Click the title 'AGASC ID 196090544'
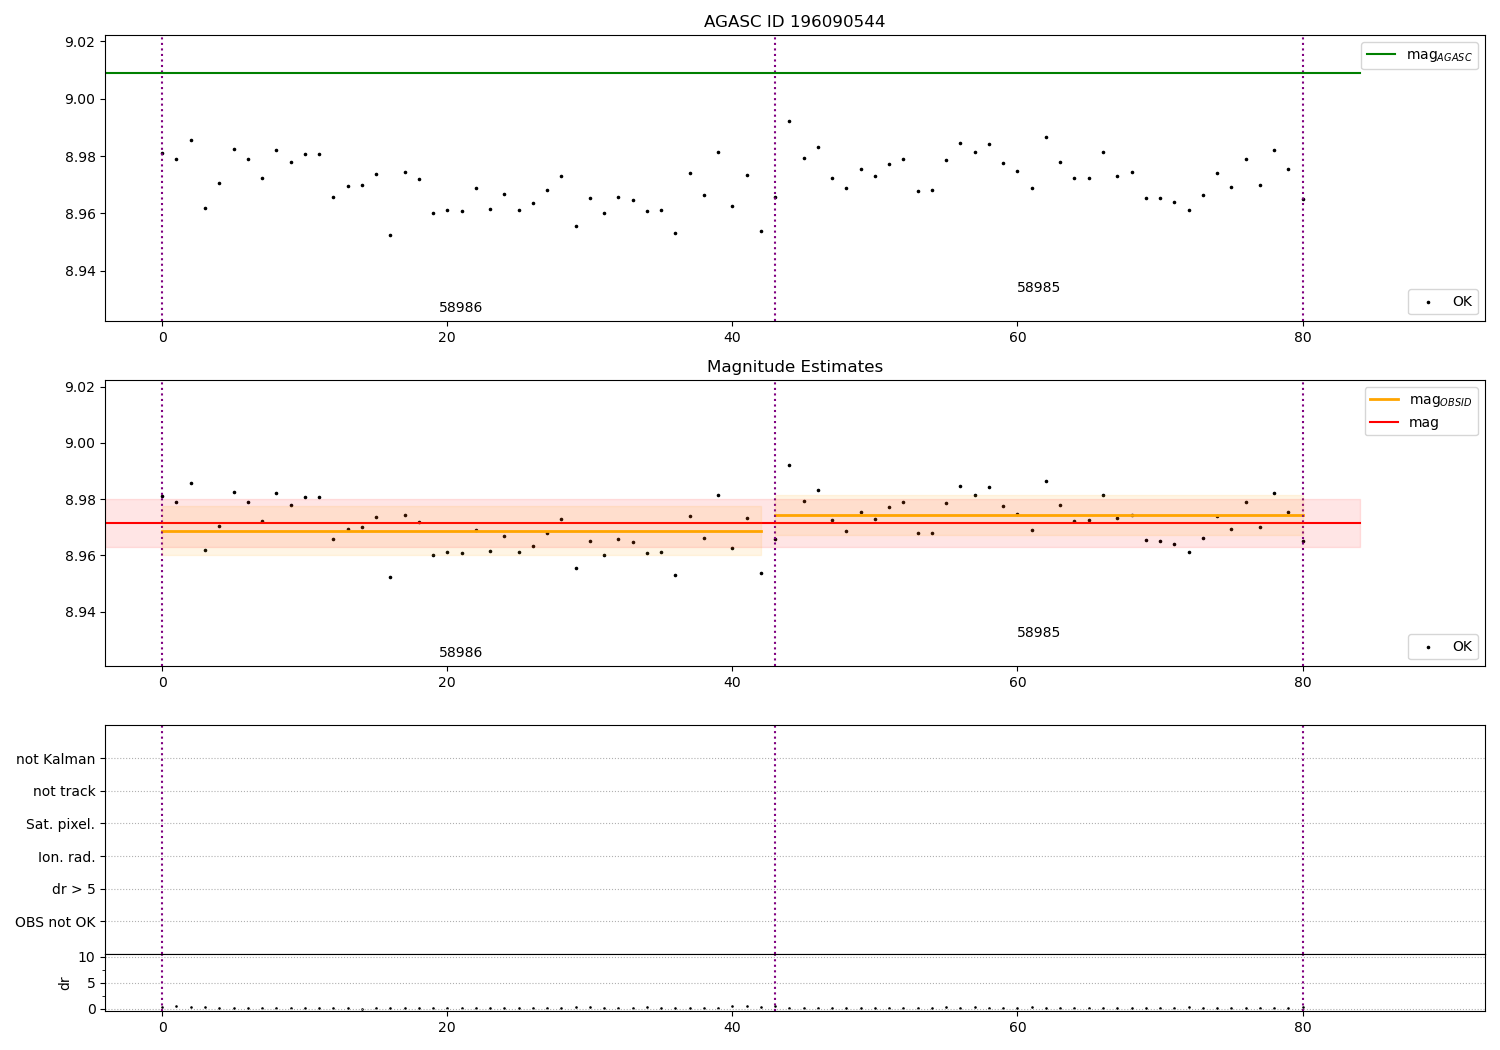 794,21
